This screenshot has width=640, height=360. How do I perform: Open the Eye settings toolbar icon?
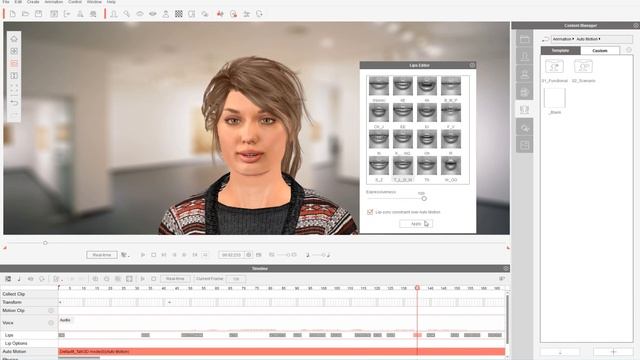point(140,14)
